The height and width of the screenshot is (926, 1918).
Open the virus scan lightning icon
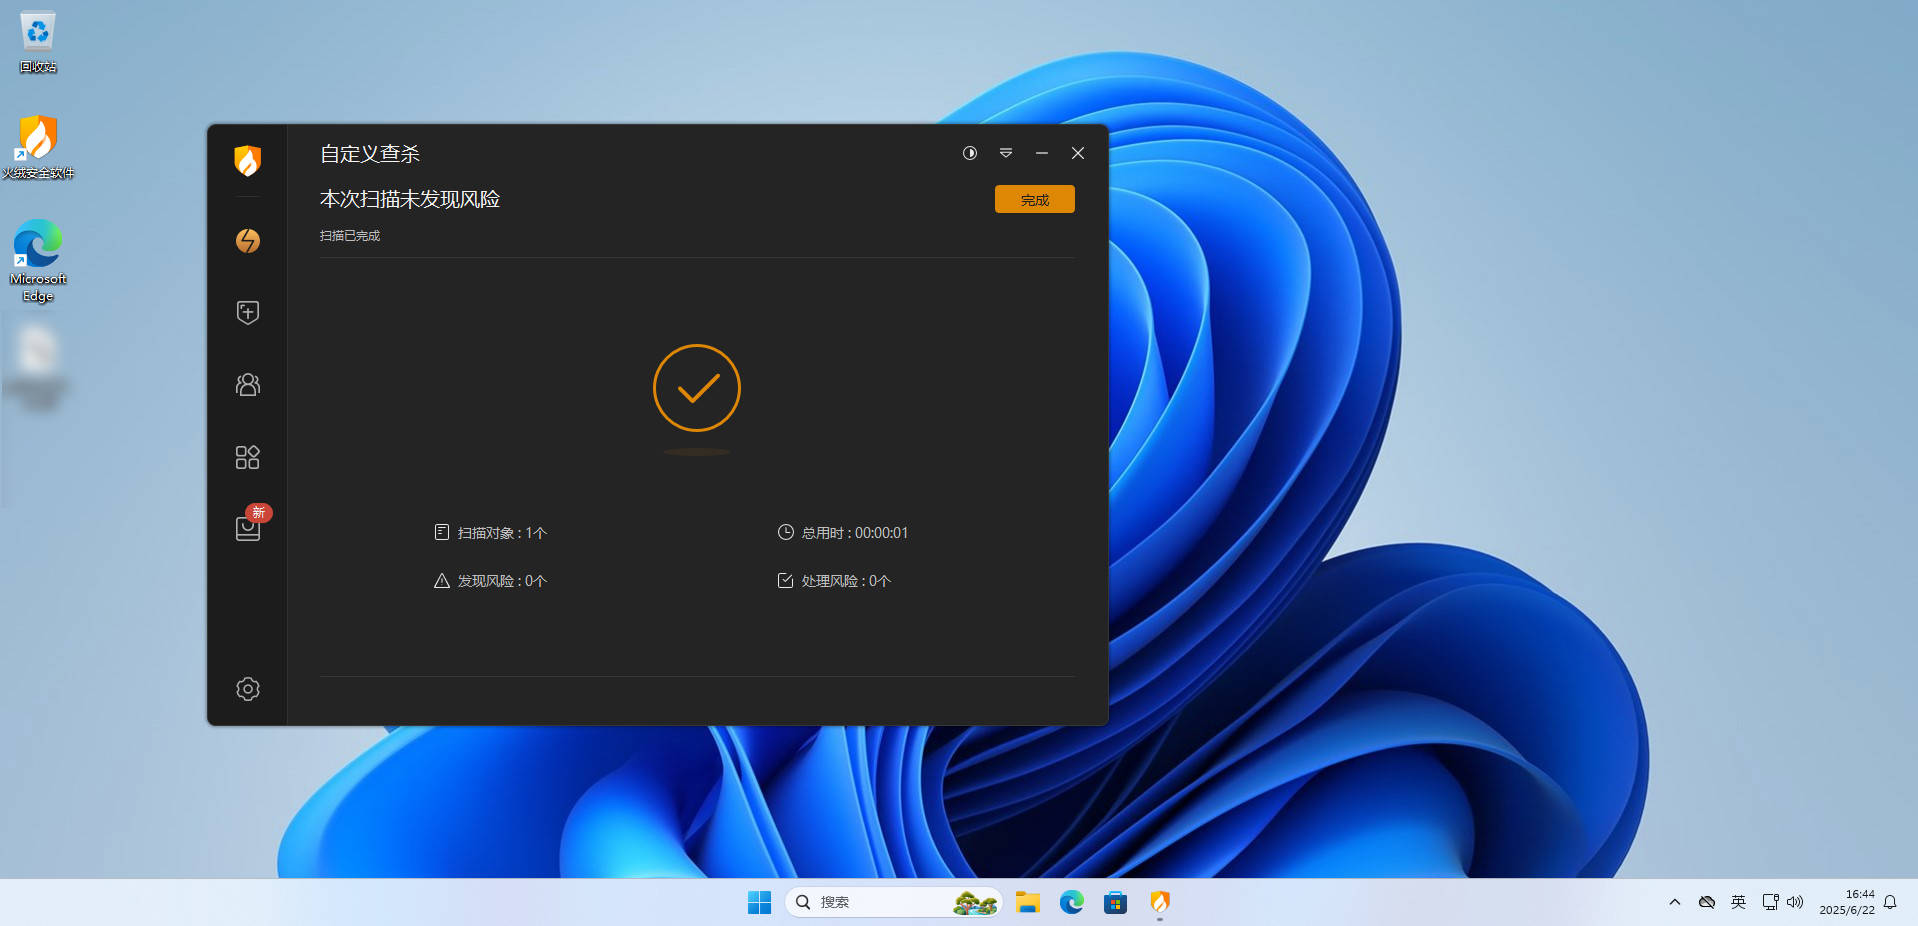248,241
